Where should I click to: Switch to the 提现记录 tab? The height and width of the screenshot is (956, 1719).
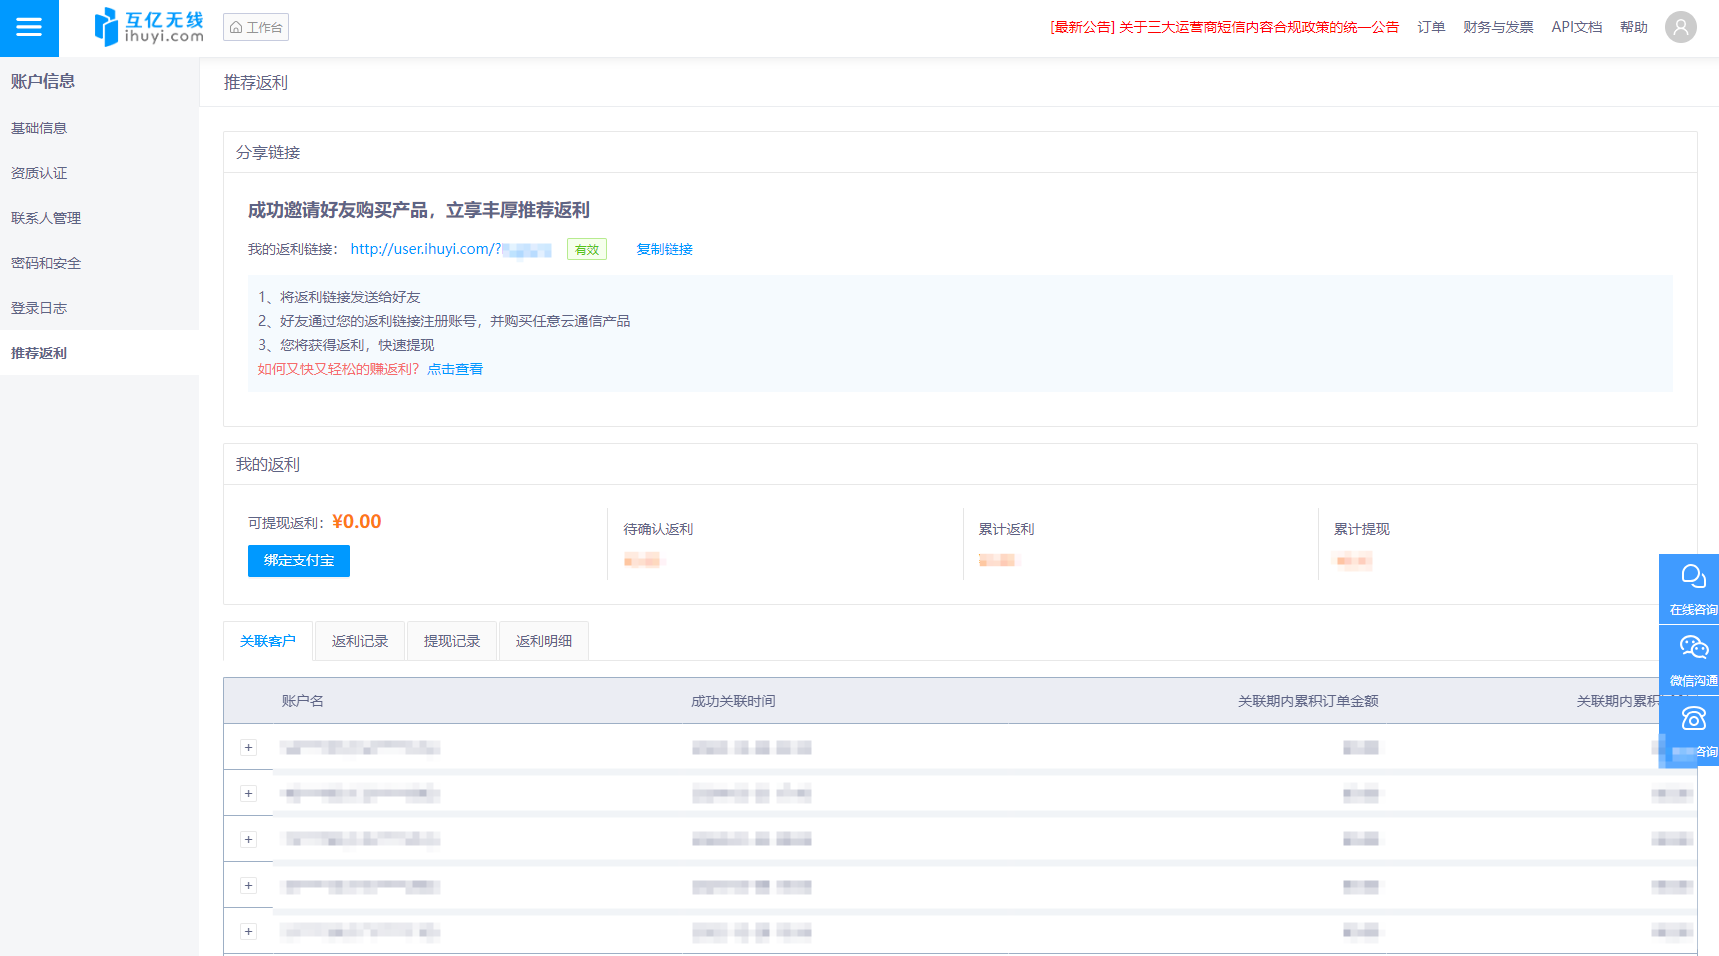click(x=452, y=641)
